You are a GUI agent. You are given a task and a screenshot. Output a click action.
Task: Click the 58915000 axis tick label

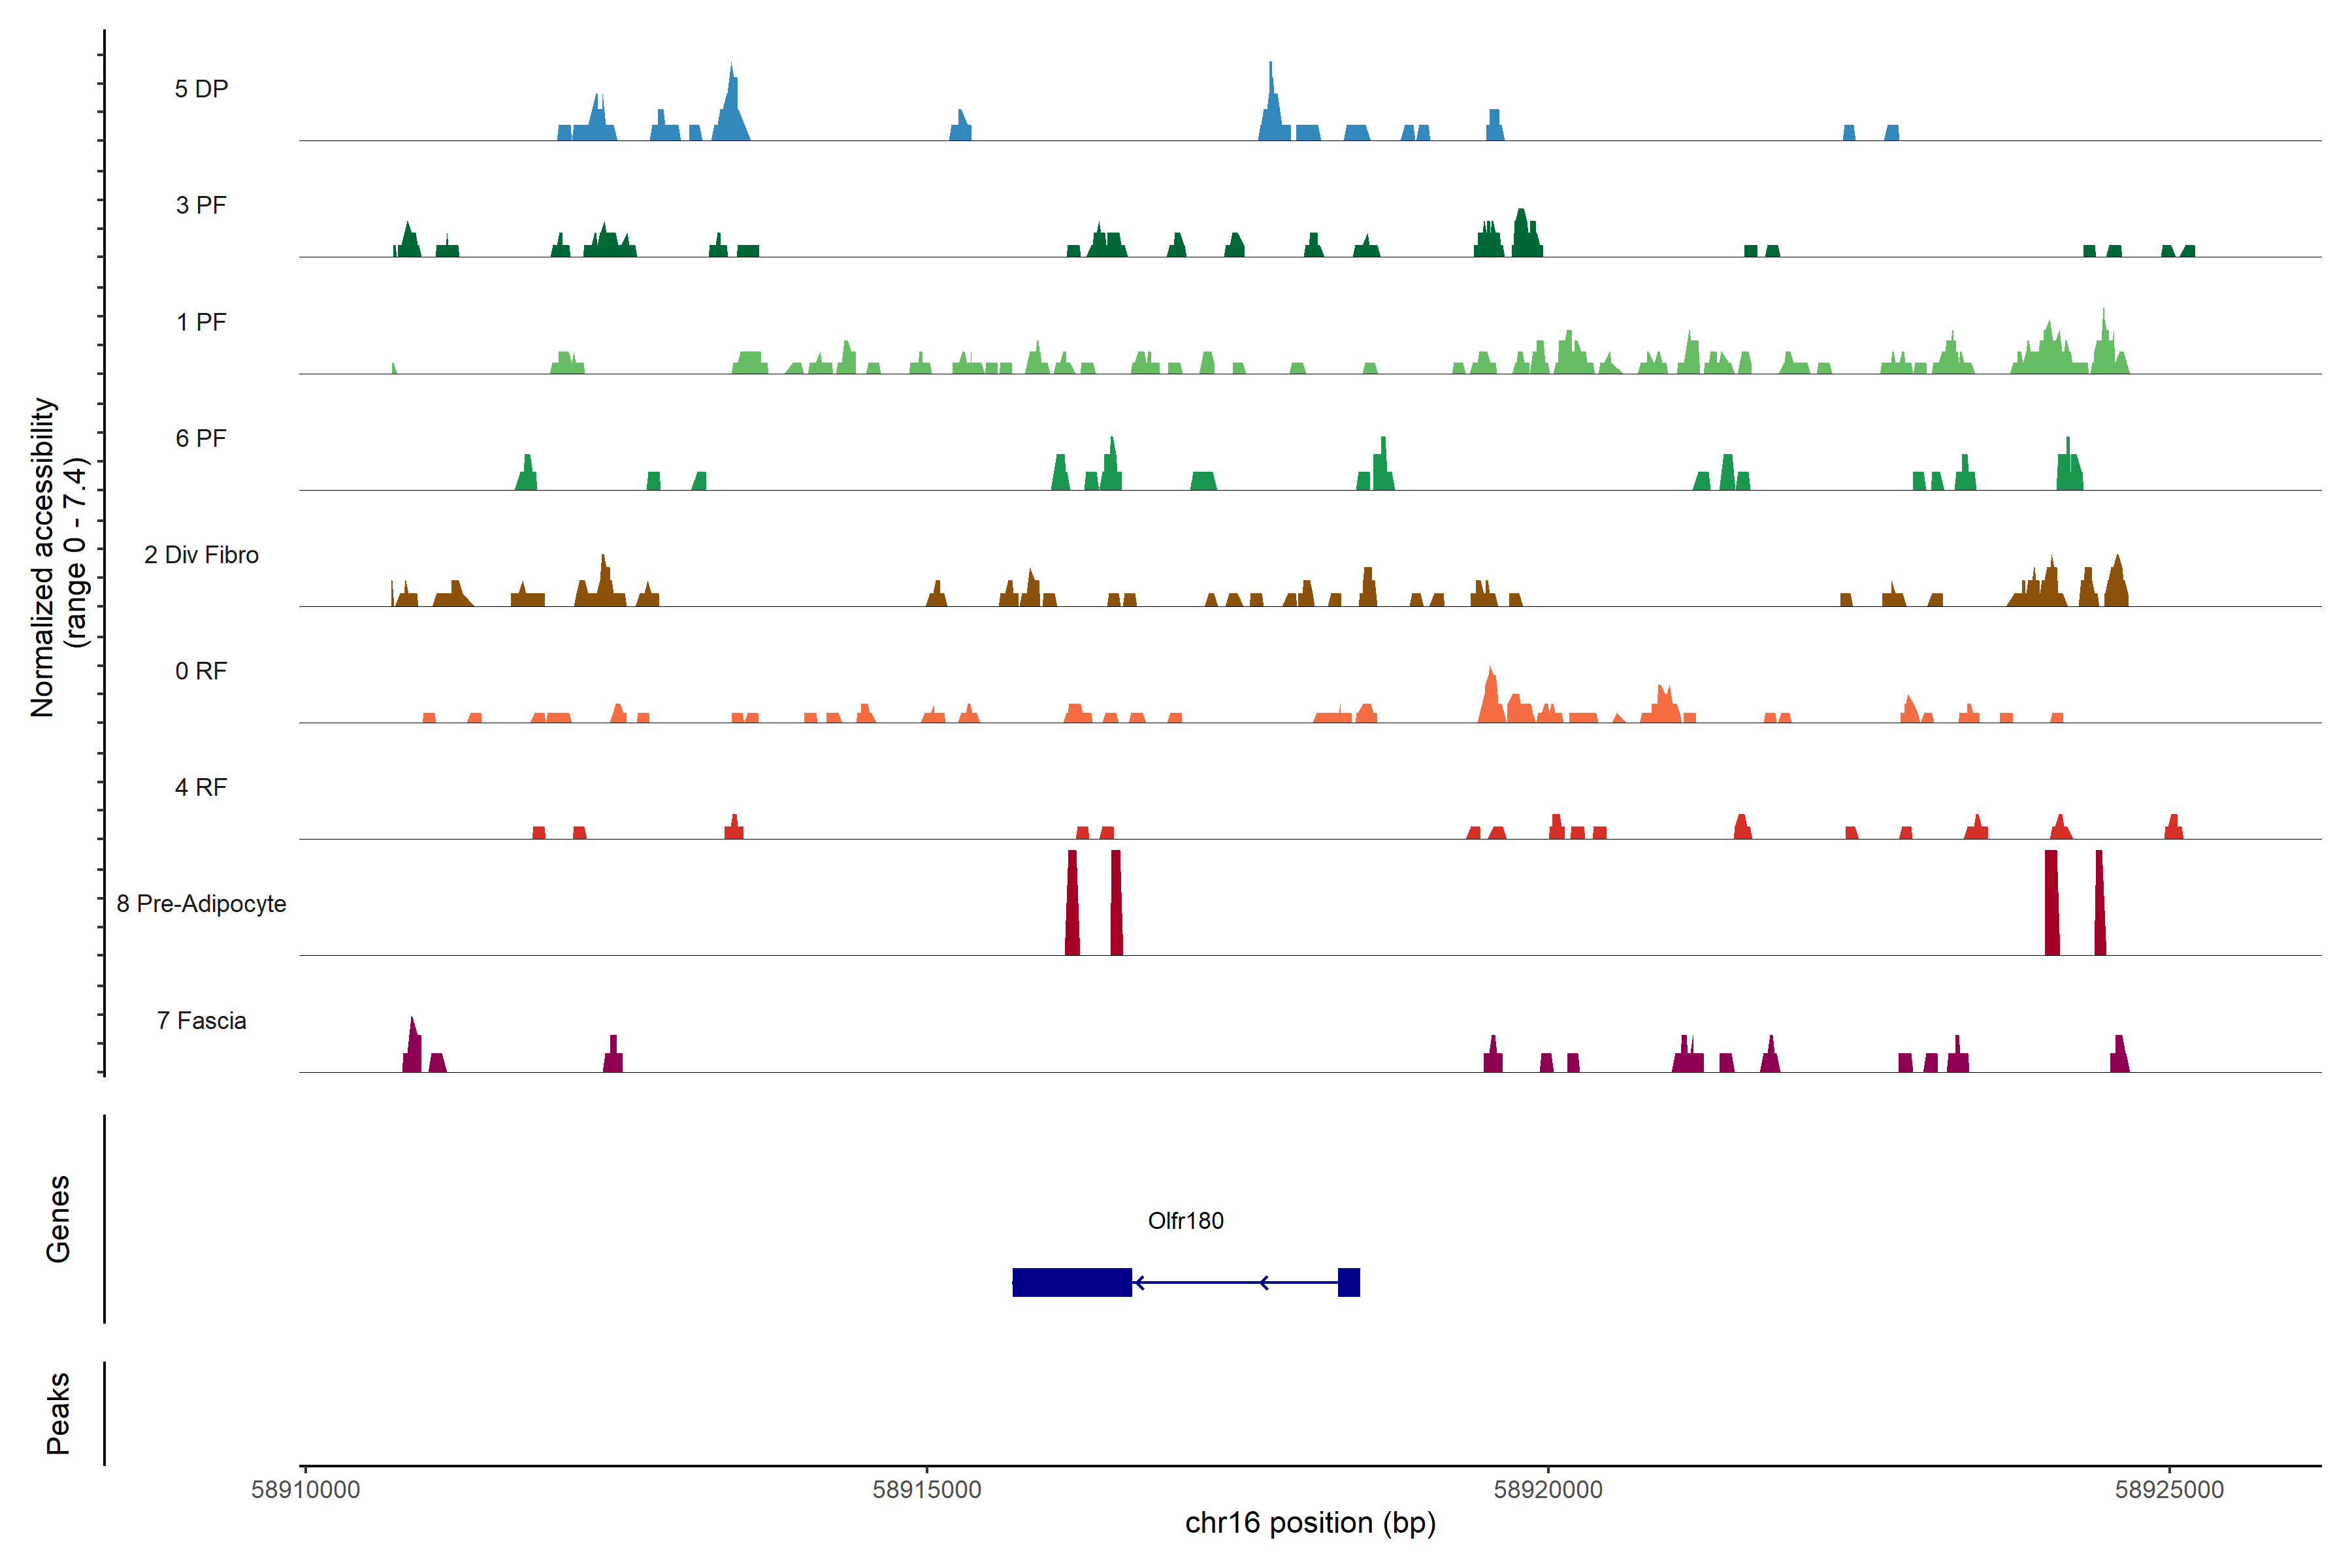coord(926,1489)
